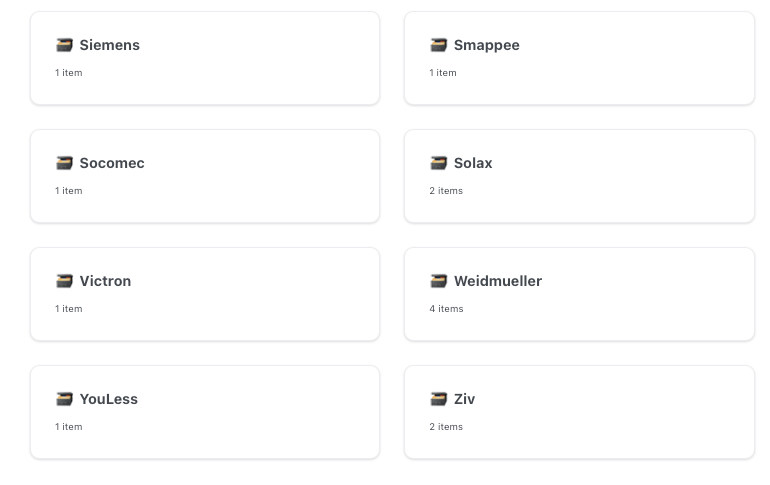770x485 pixels.
Task: Click the card index icon beside Ziv
Action: 439,399
